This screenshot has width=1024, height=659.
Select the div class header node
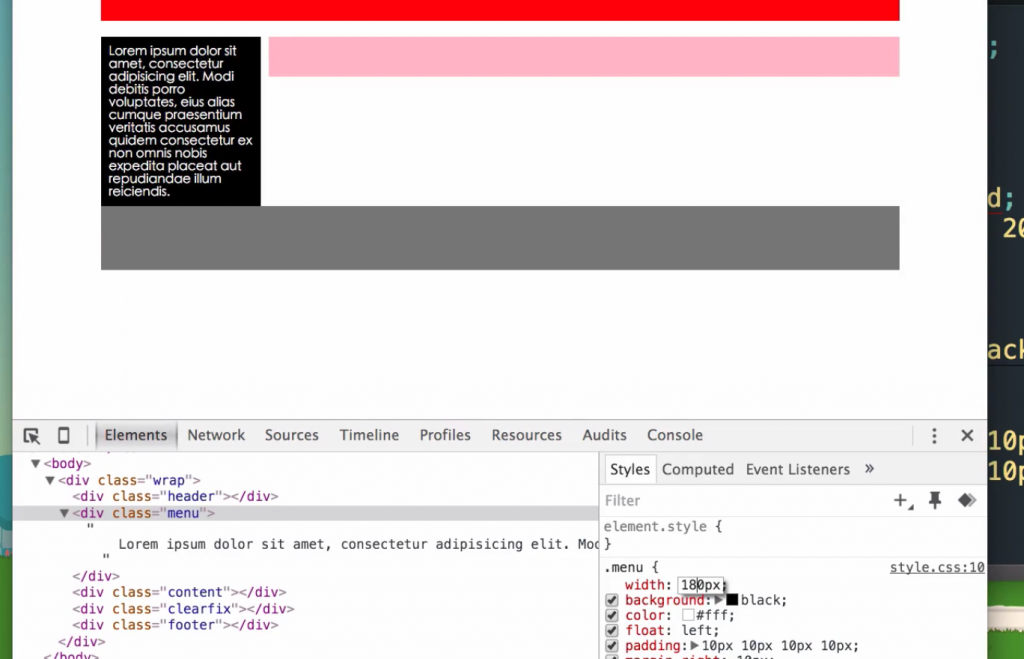click(x=175, y=496)
